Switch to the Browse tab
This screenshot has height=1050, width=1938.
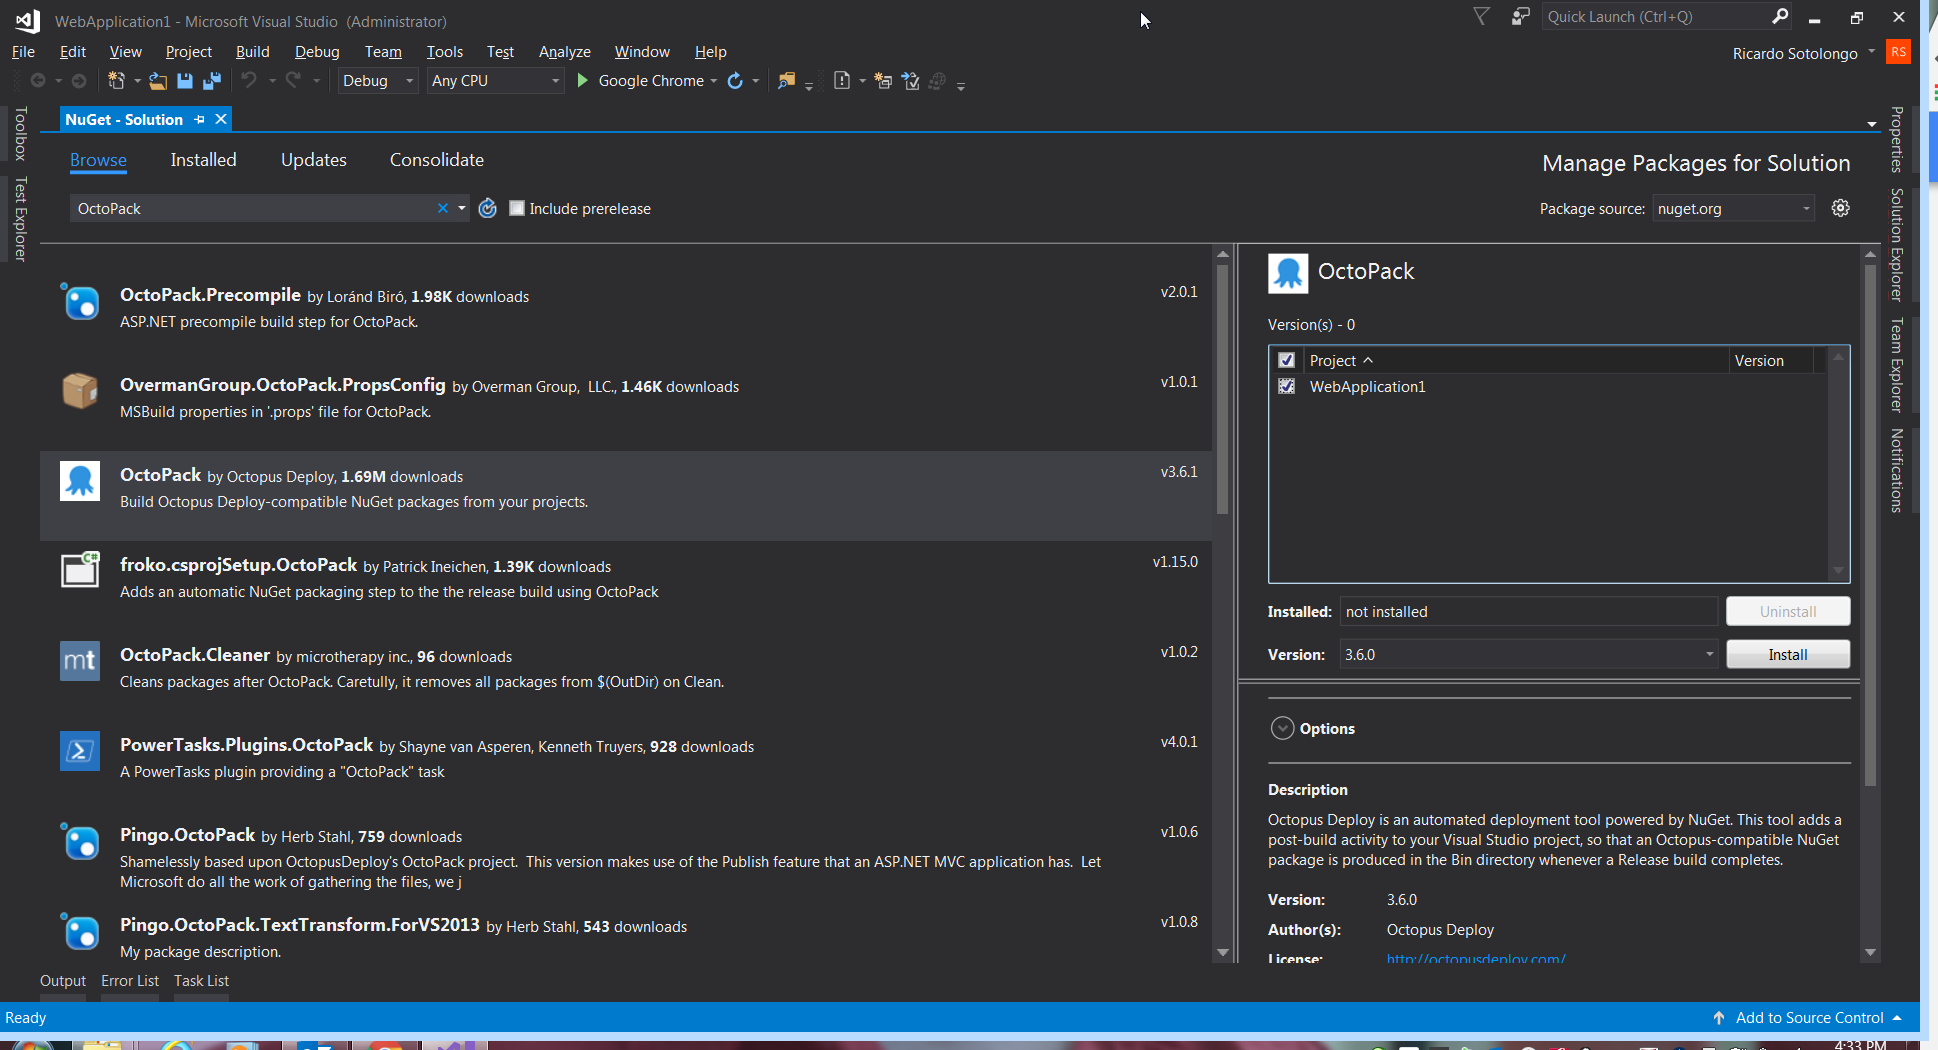click(x=98, y=160)
